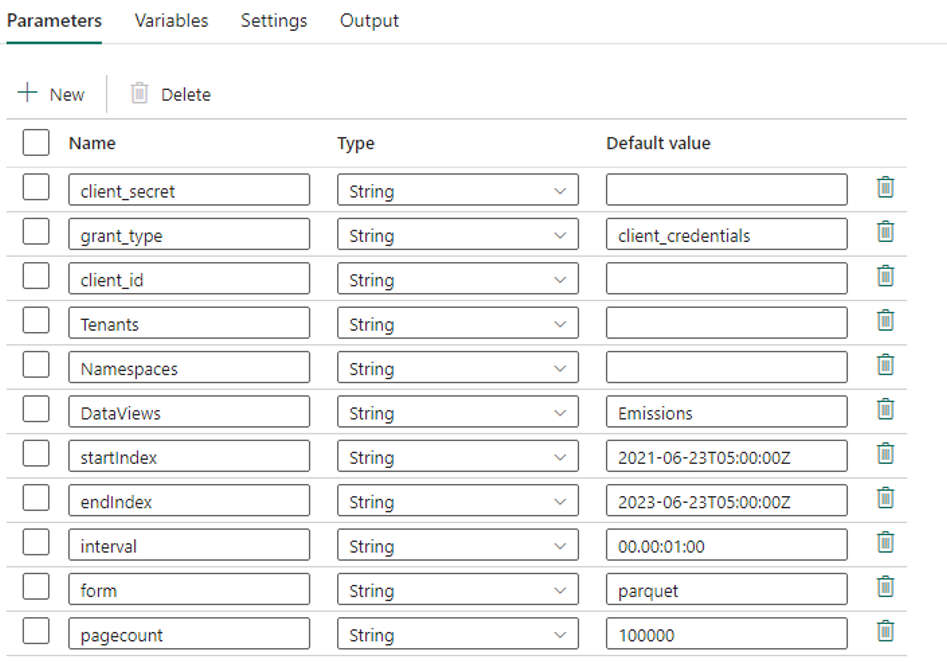Click the empty client_id default value field
The width and height of the screenshot is (947, 663).
click(x=727, y=278)
